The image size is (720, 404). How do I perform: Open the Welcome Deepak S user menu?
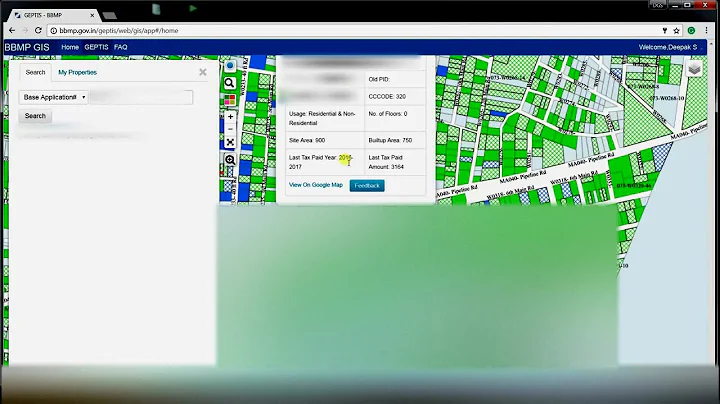[x=670, y=47]
